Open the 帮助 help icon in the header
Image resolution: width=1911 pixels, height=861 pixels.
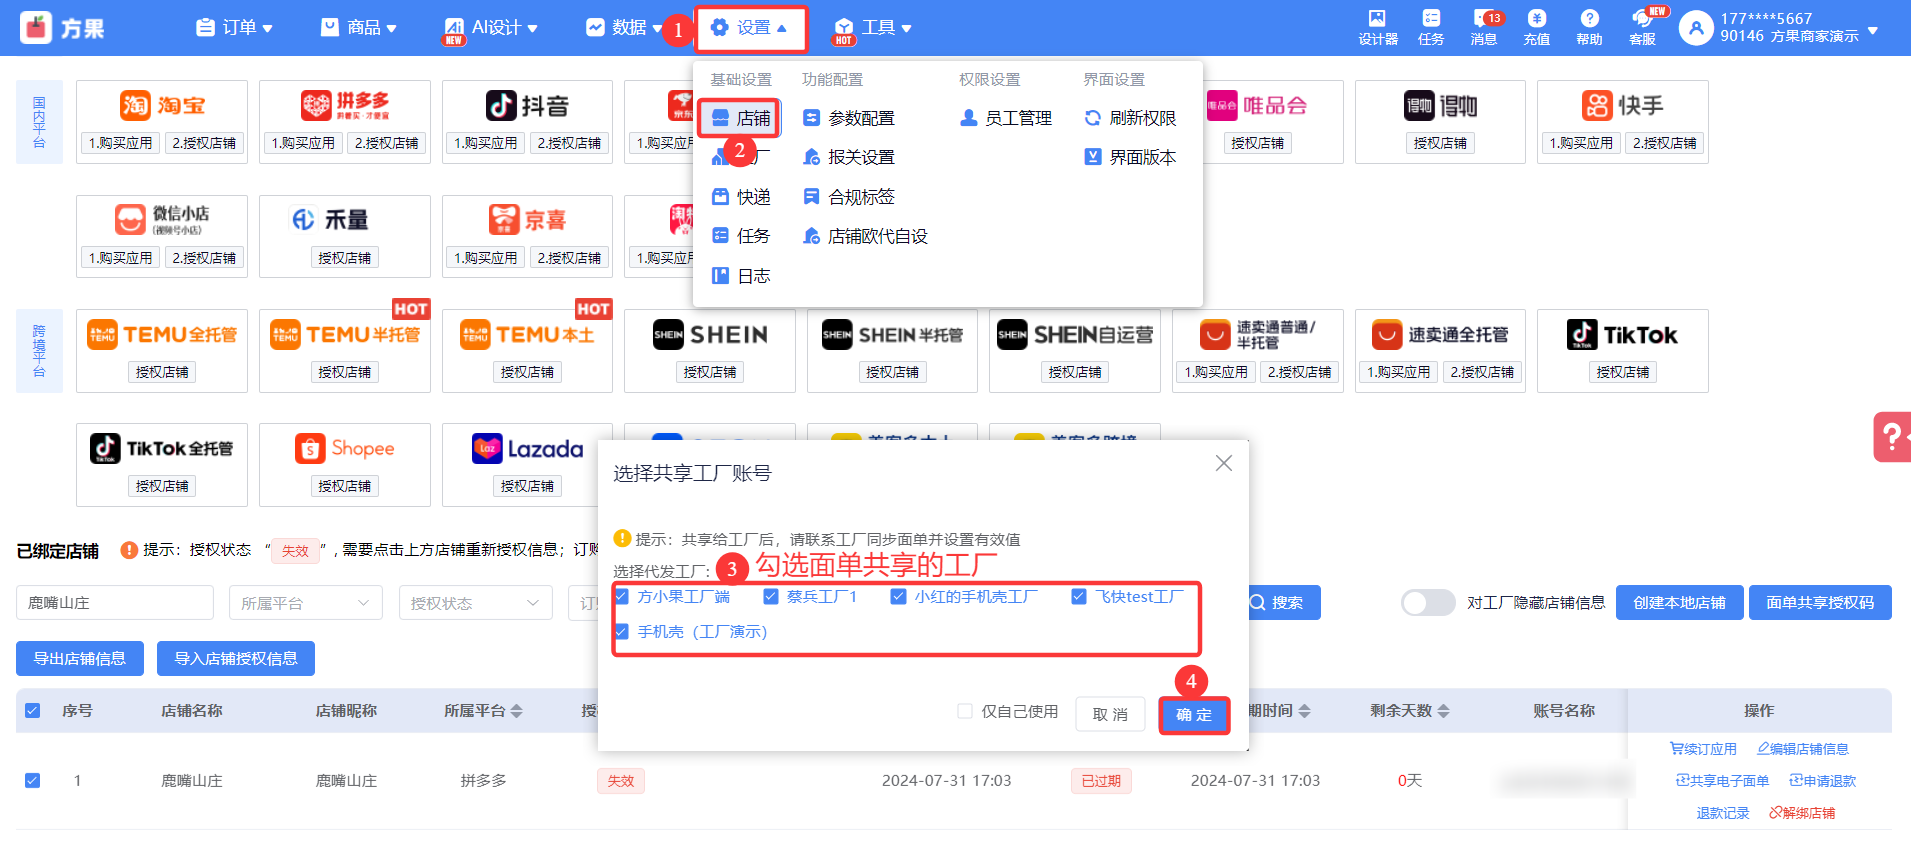1589,27
